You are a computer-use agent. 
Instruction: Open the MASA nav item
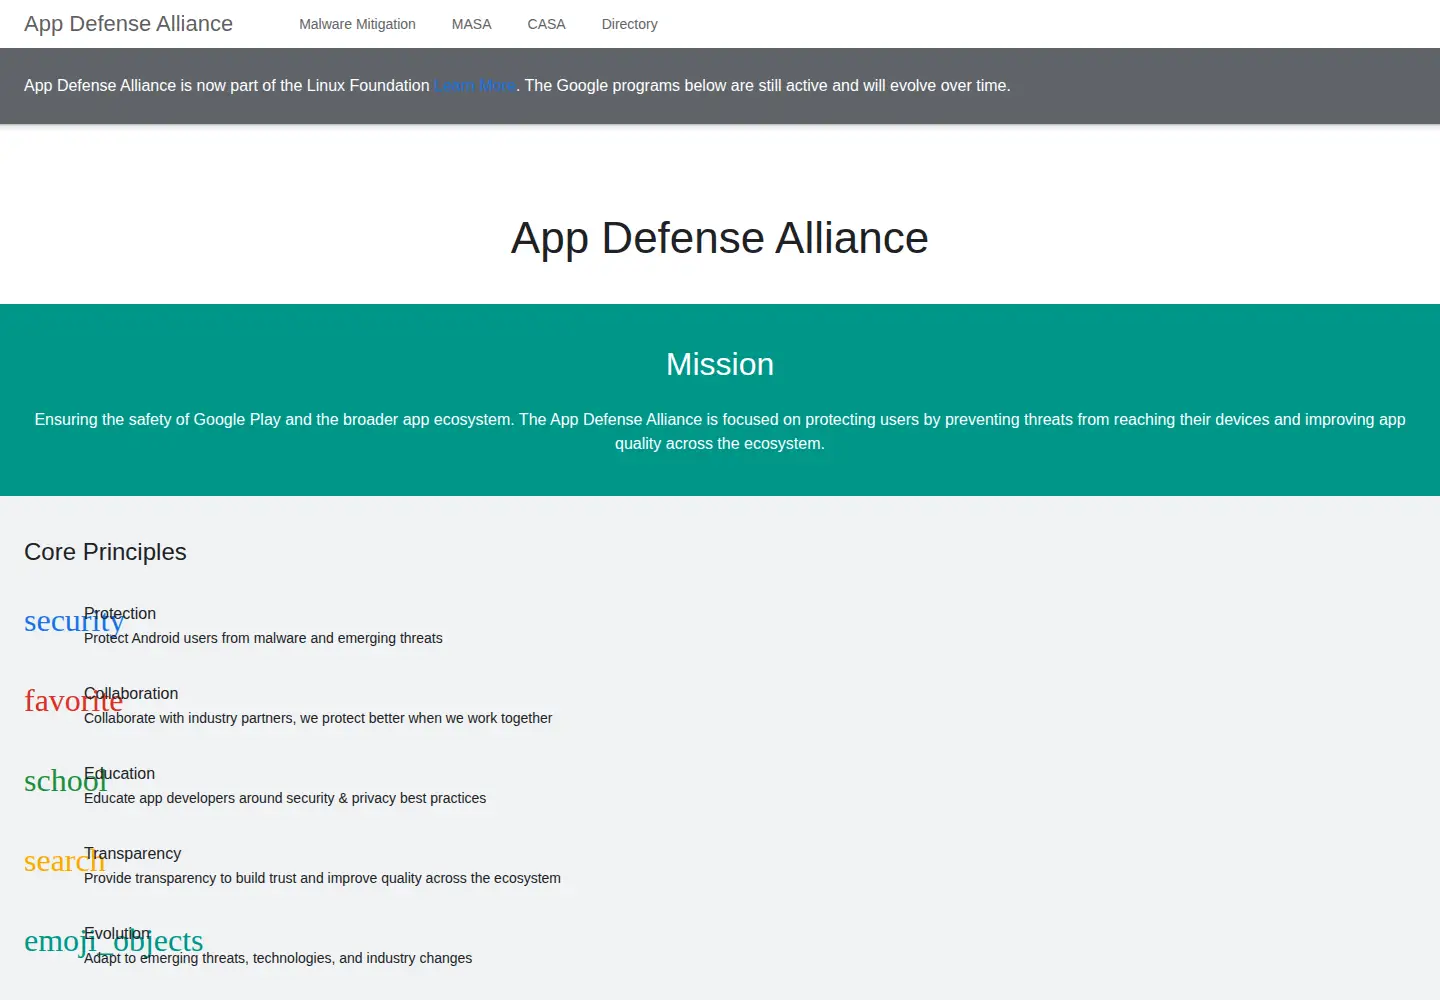pyautogui.click(x=471, y=24)
